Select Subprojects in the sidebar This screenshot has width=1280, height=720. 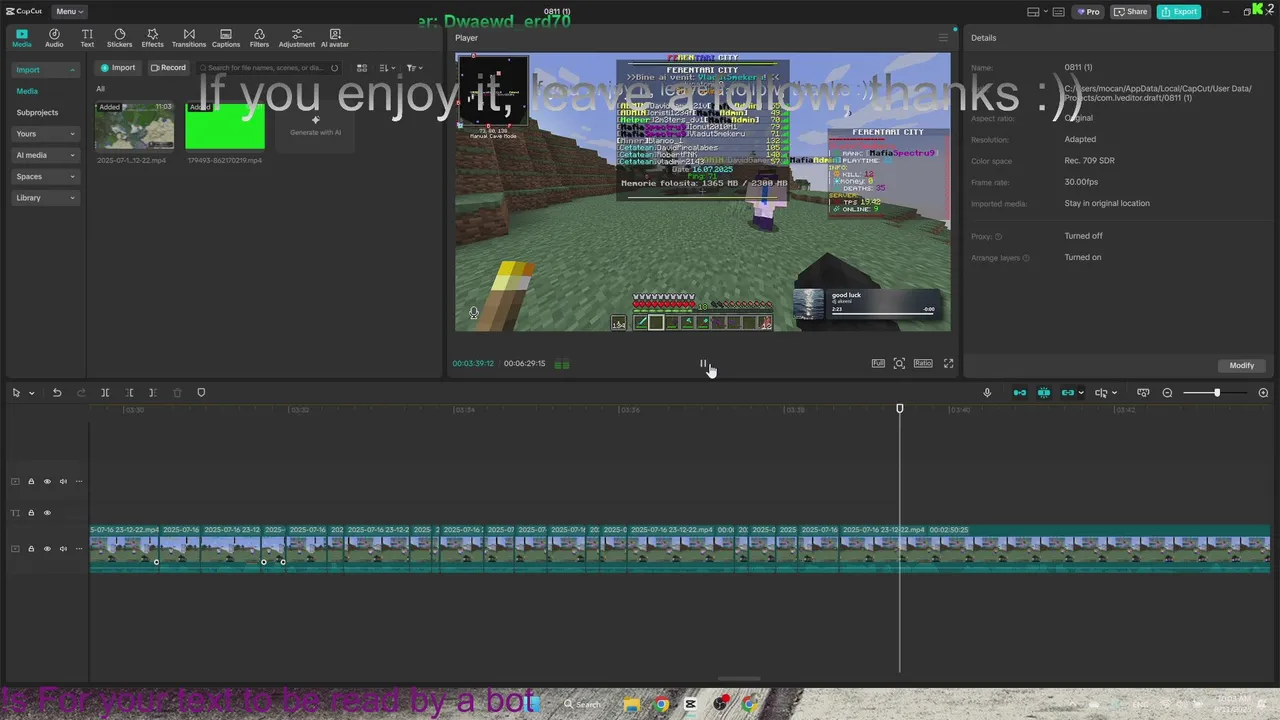tap(37, 113)
